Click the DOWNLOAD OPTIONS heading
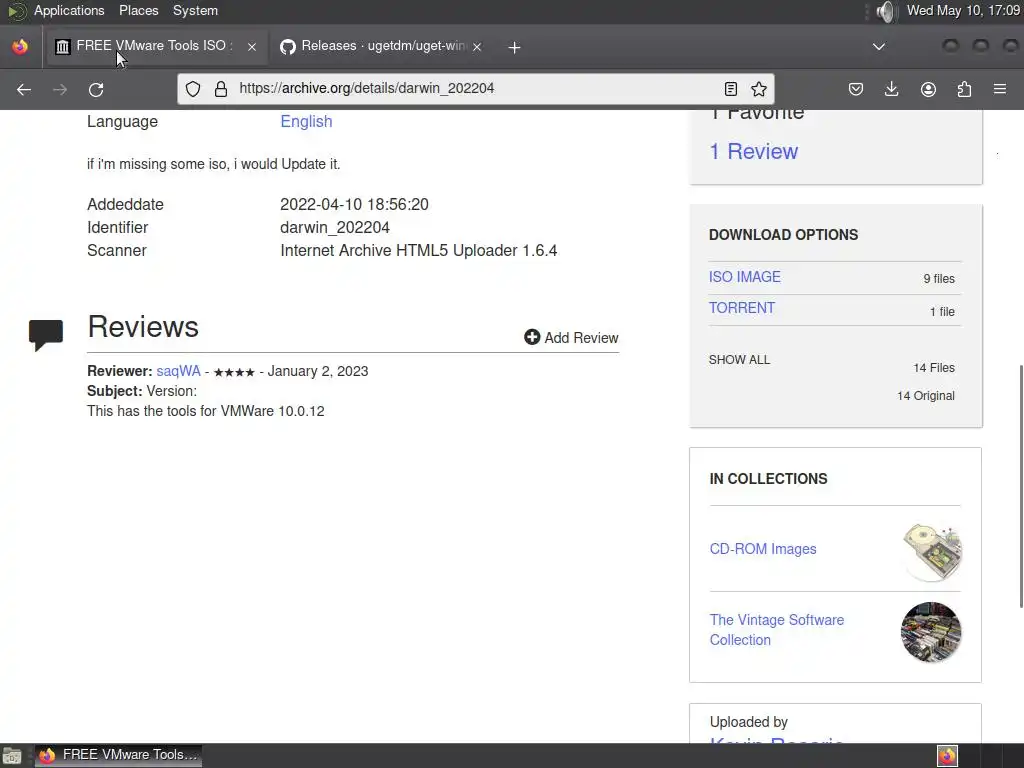 pyautogui.click(x=784, y=235)
